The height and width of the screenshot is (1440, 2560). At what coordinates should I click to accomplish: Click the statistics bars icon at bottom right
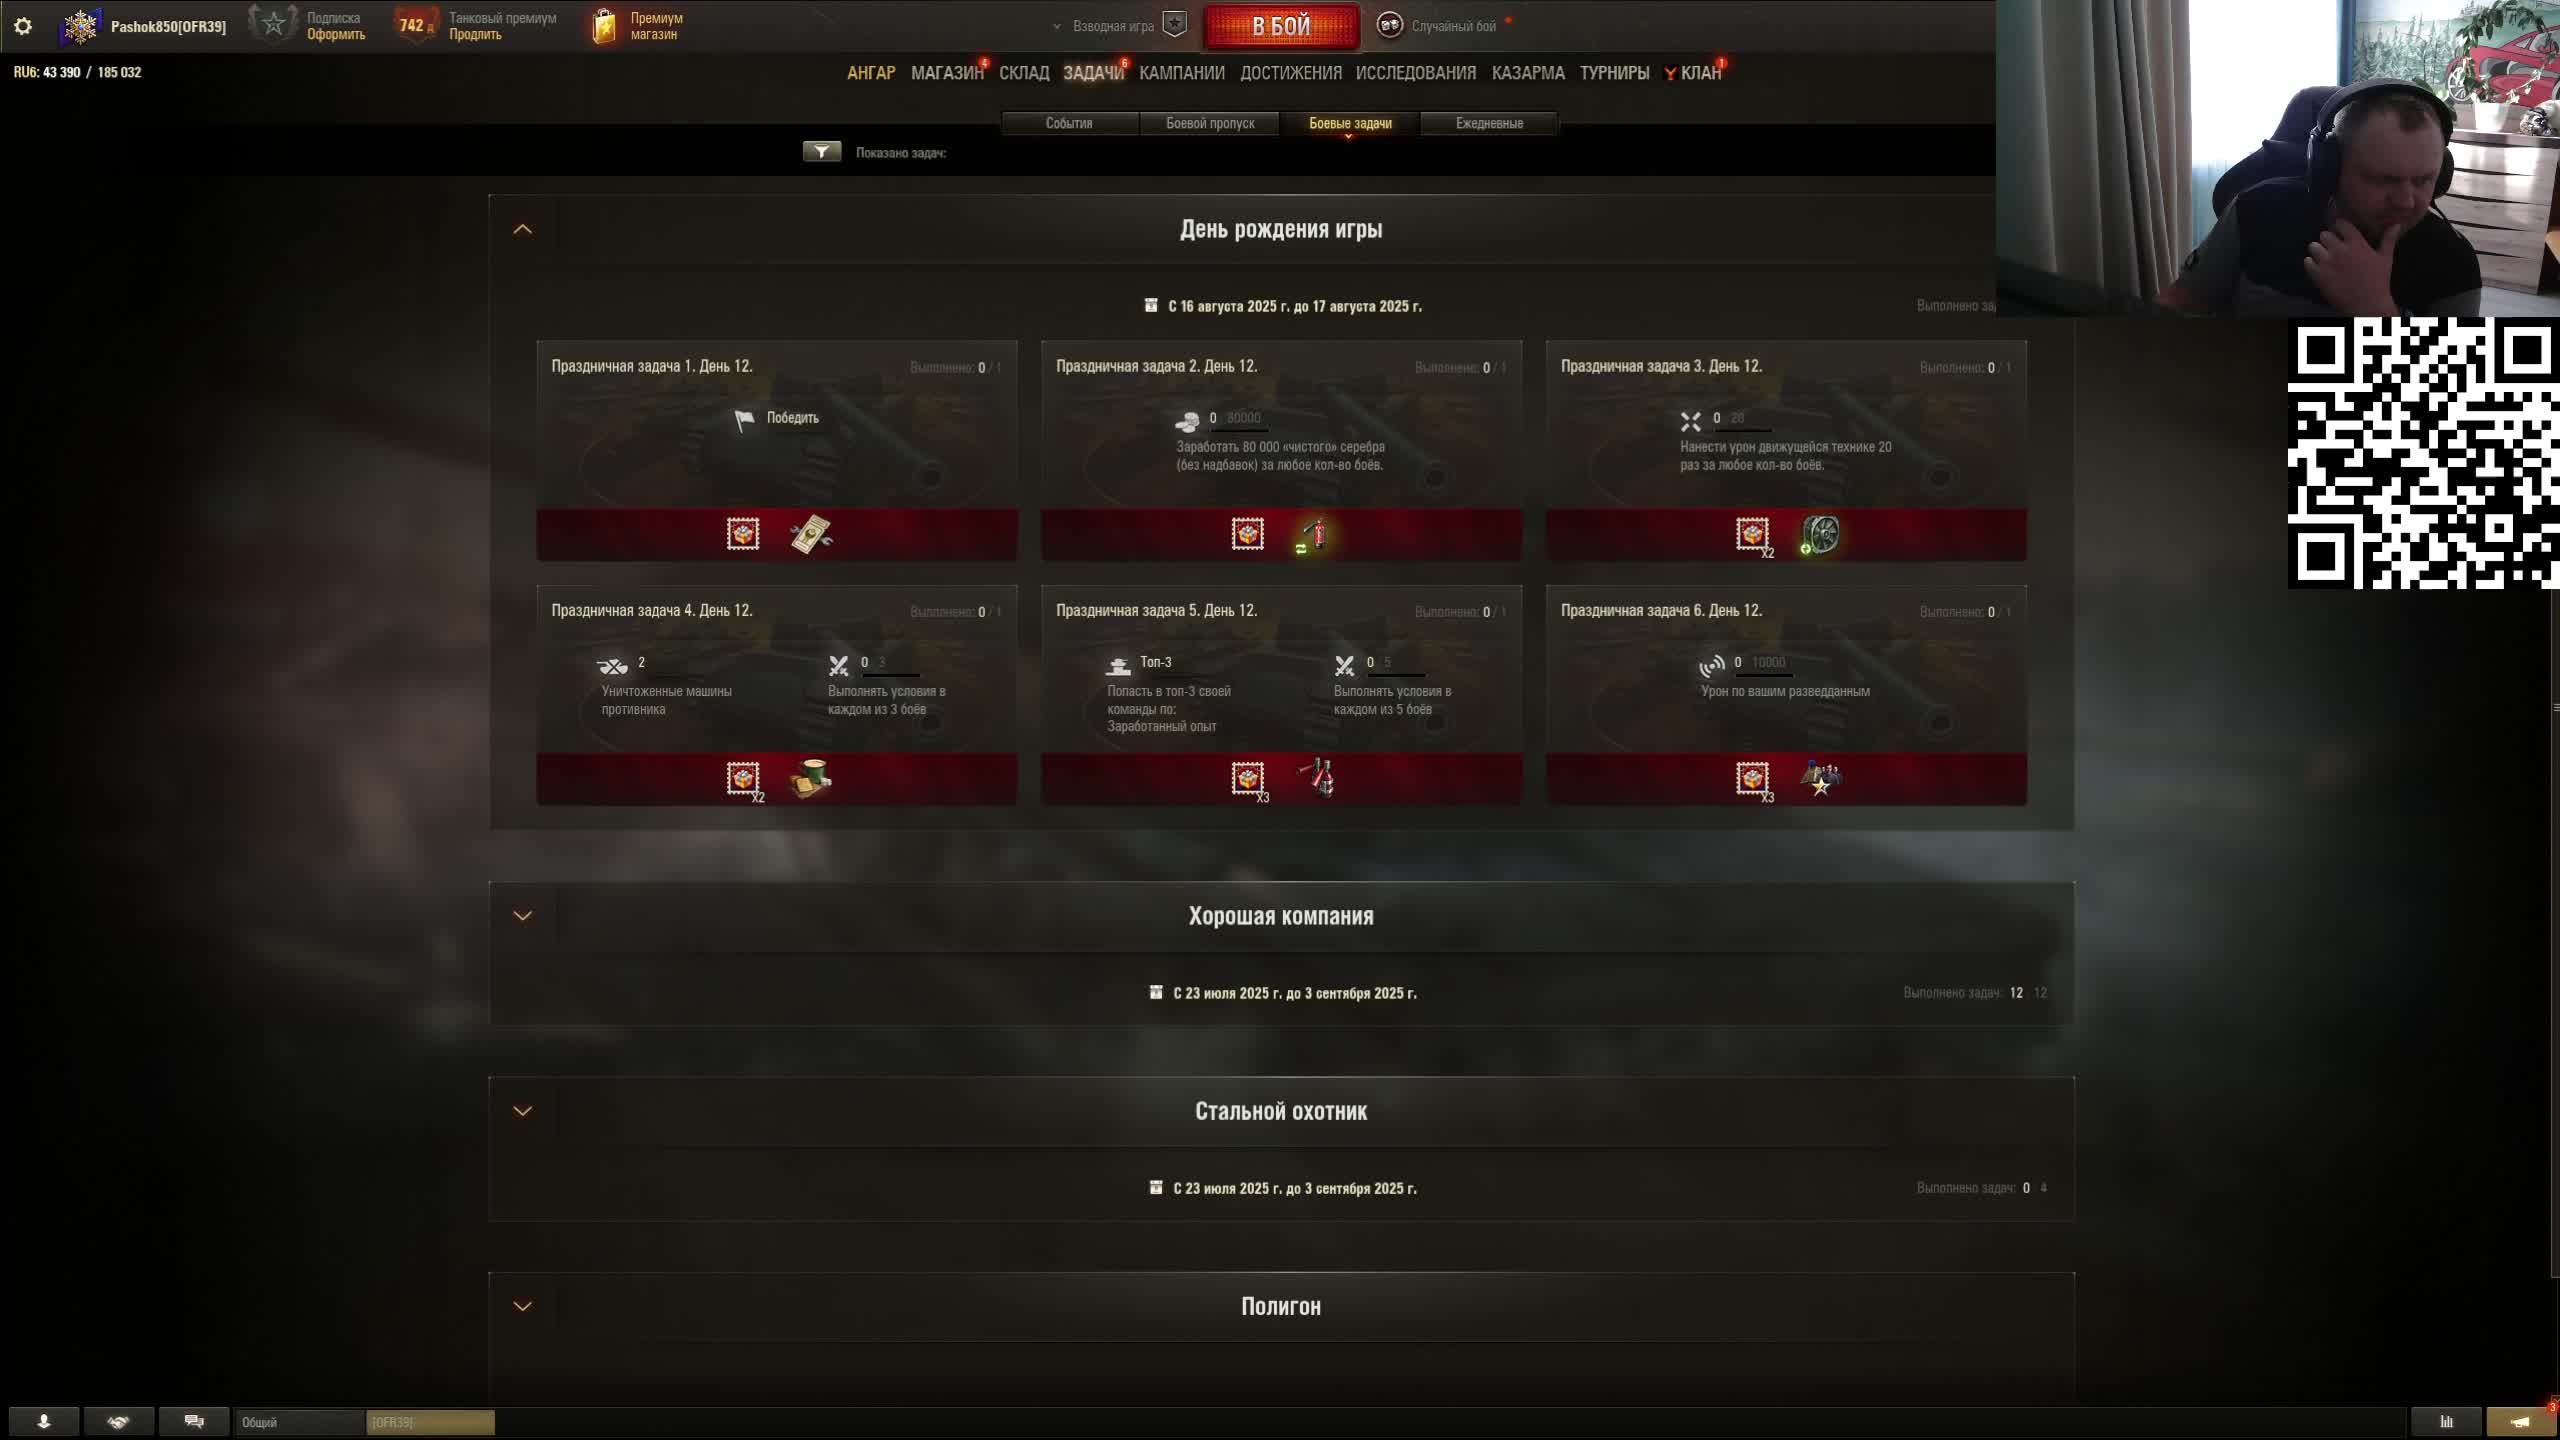point(2446,1421)
